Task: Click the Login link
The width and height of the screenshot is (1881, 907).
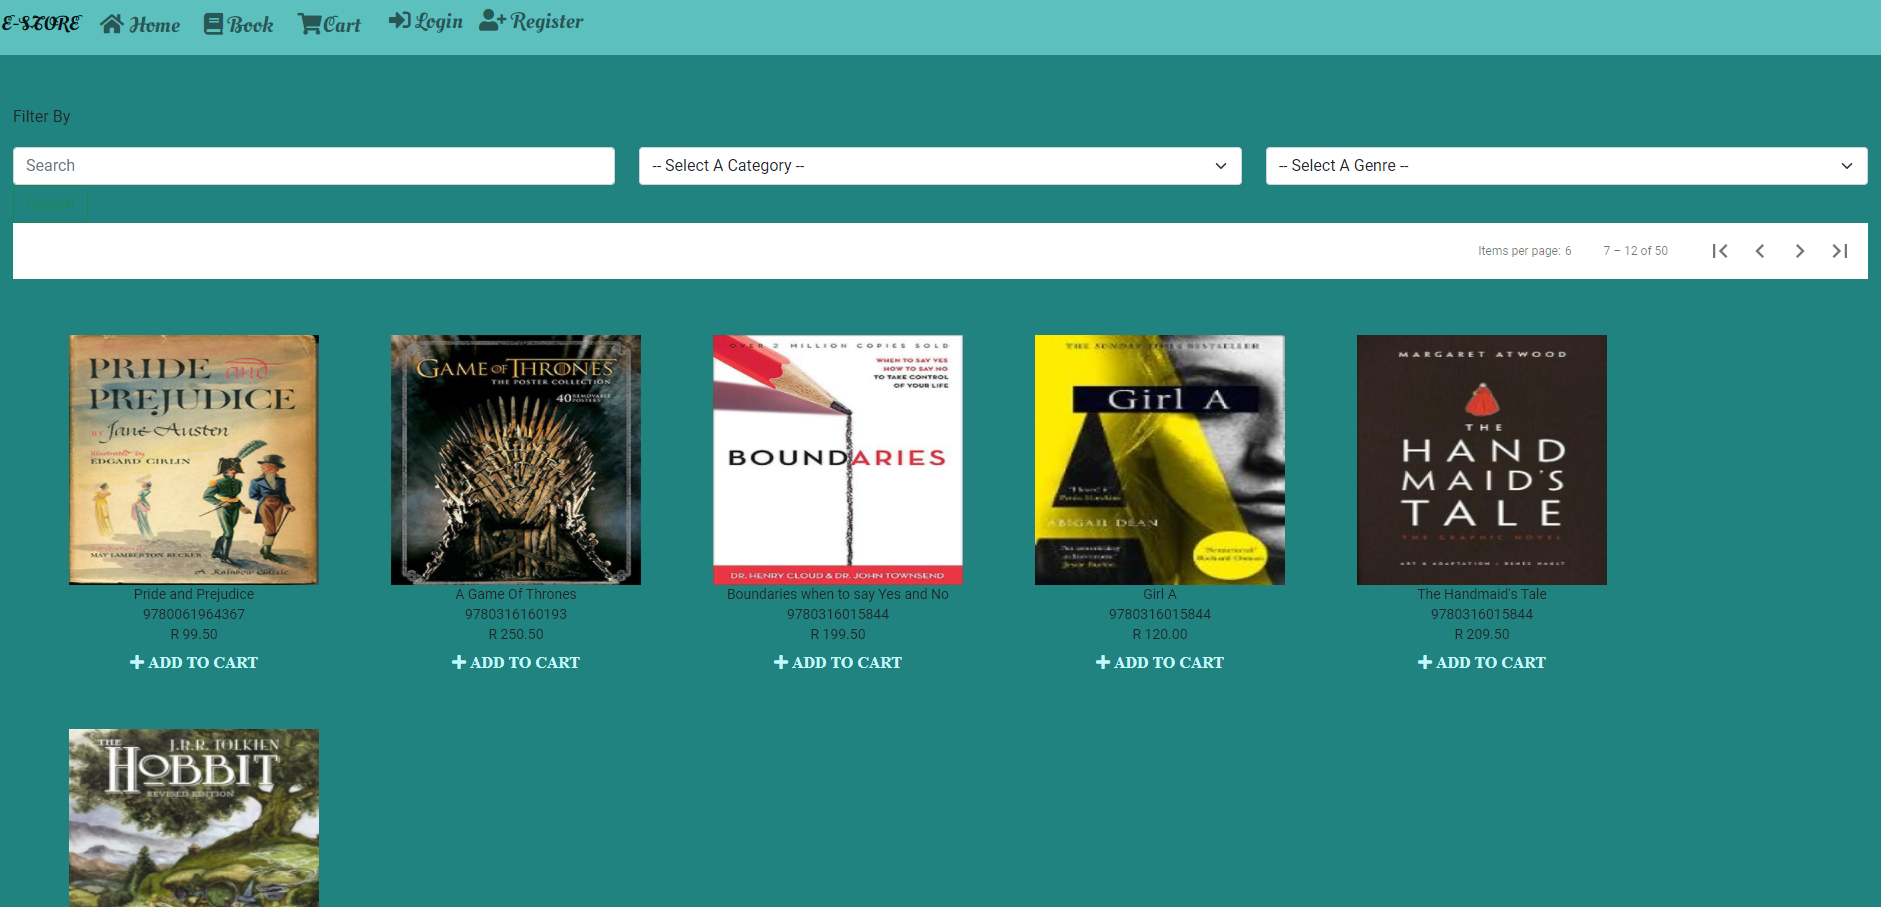Action: pyautogui.click(x=425, y=21)
